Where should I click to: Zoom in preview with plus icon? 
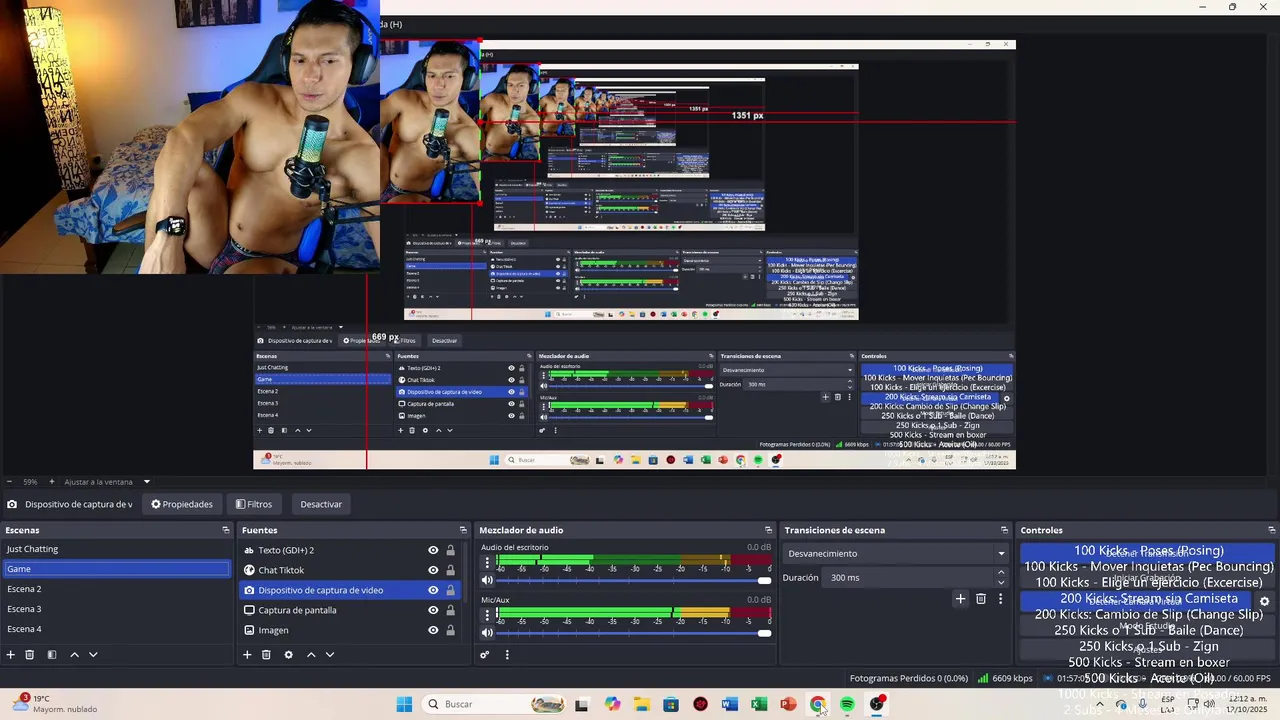[x=52, y=482]
